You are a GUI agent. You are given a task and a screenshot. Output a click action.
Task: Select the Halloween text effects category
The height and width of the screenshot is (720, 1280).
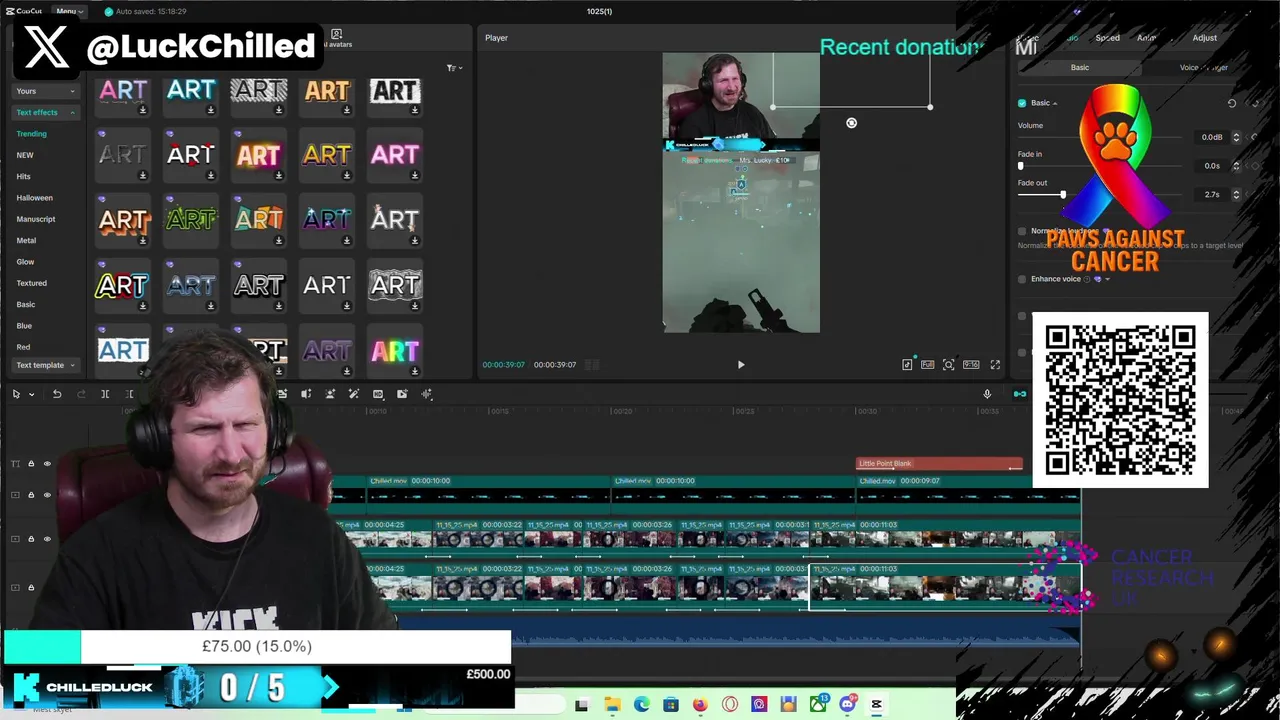point(34,198)
